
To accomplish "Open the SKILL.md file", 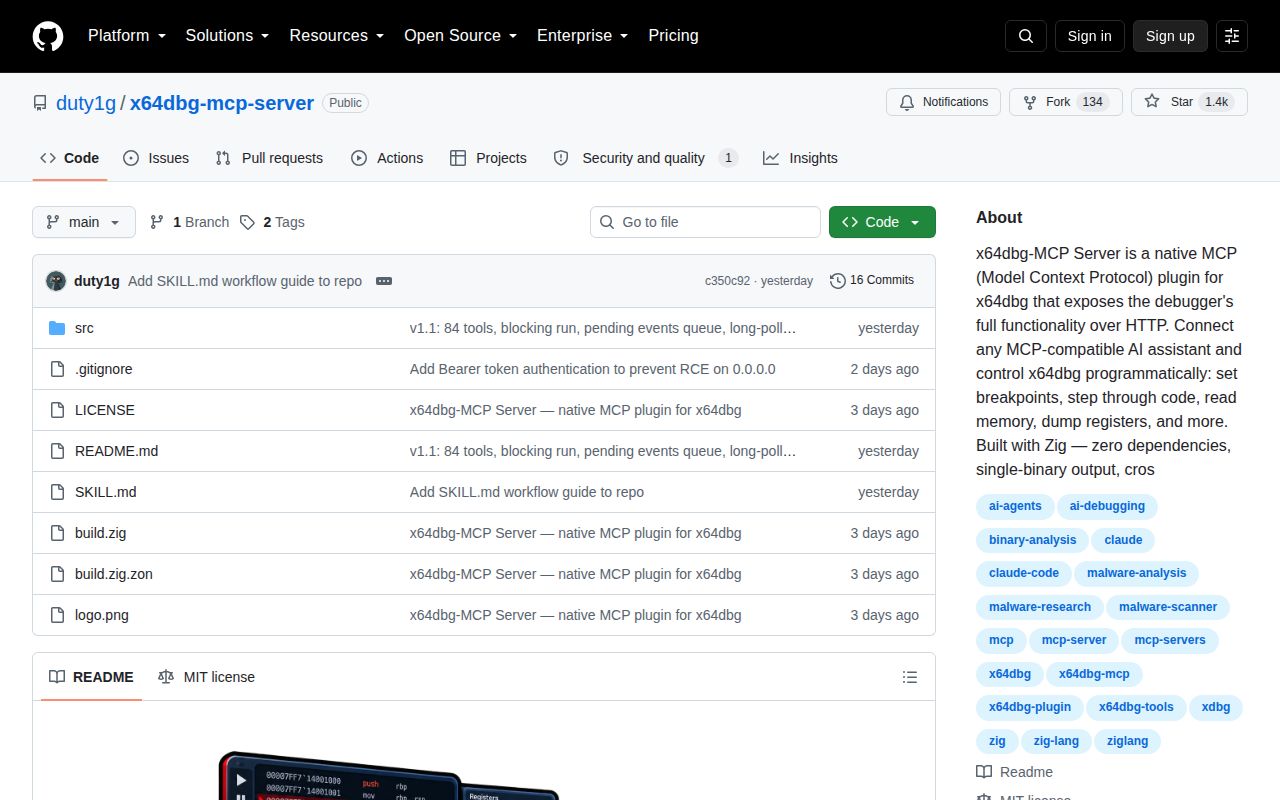I will [x=105, y=492].
